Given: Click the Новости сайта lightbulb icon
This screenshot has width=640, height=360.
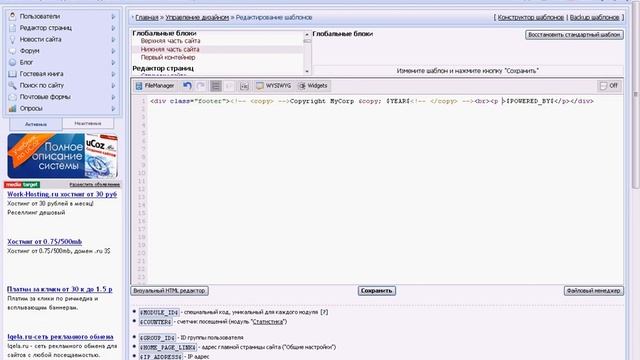Looking at the screenshot, I should pos(13,39).
